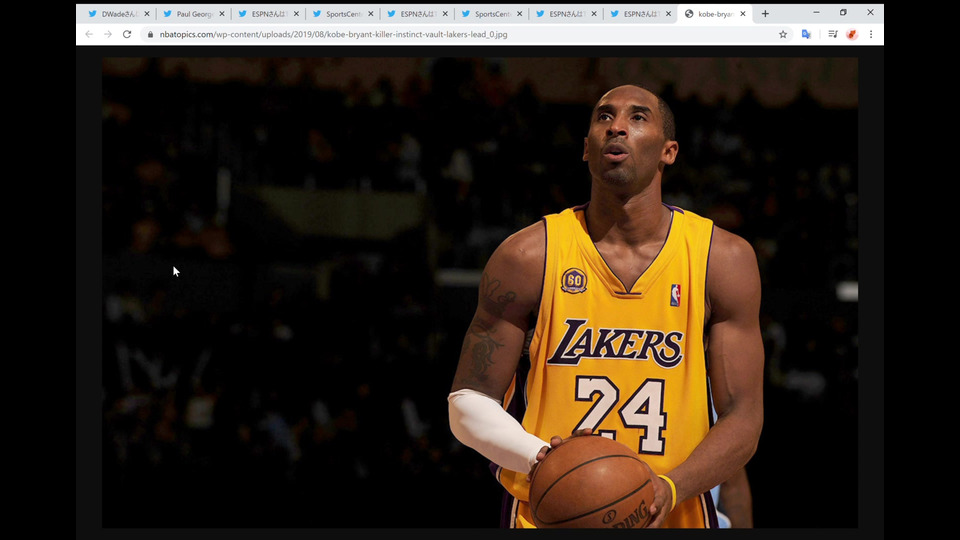Open the media control playlist icon
The image size is (960, 540).
coord(832,34)
